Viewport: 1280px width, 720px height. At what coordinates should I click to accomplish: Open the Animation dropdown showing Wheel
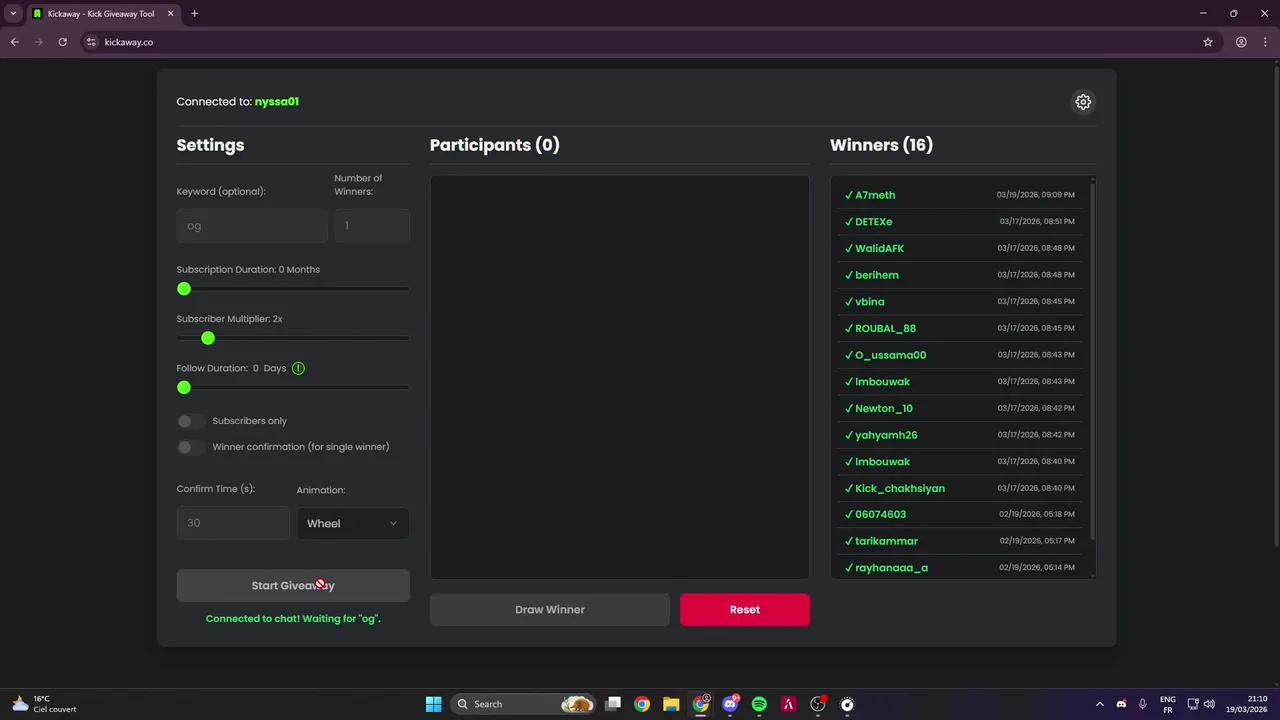pyautogui.click(x=353, y=523)
